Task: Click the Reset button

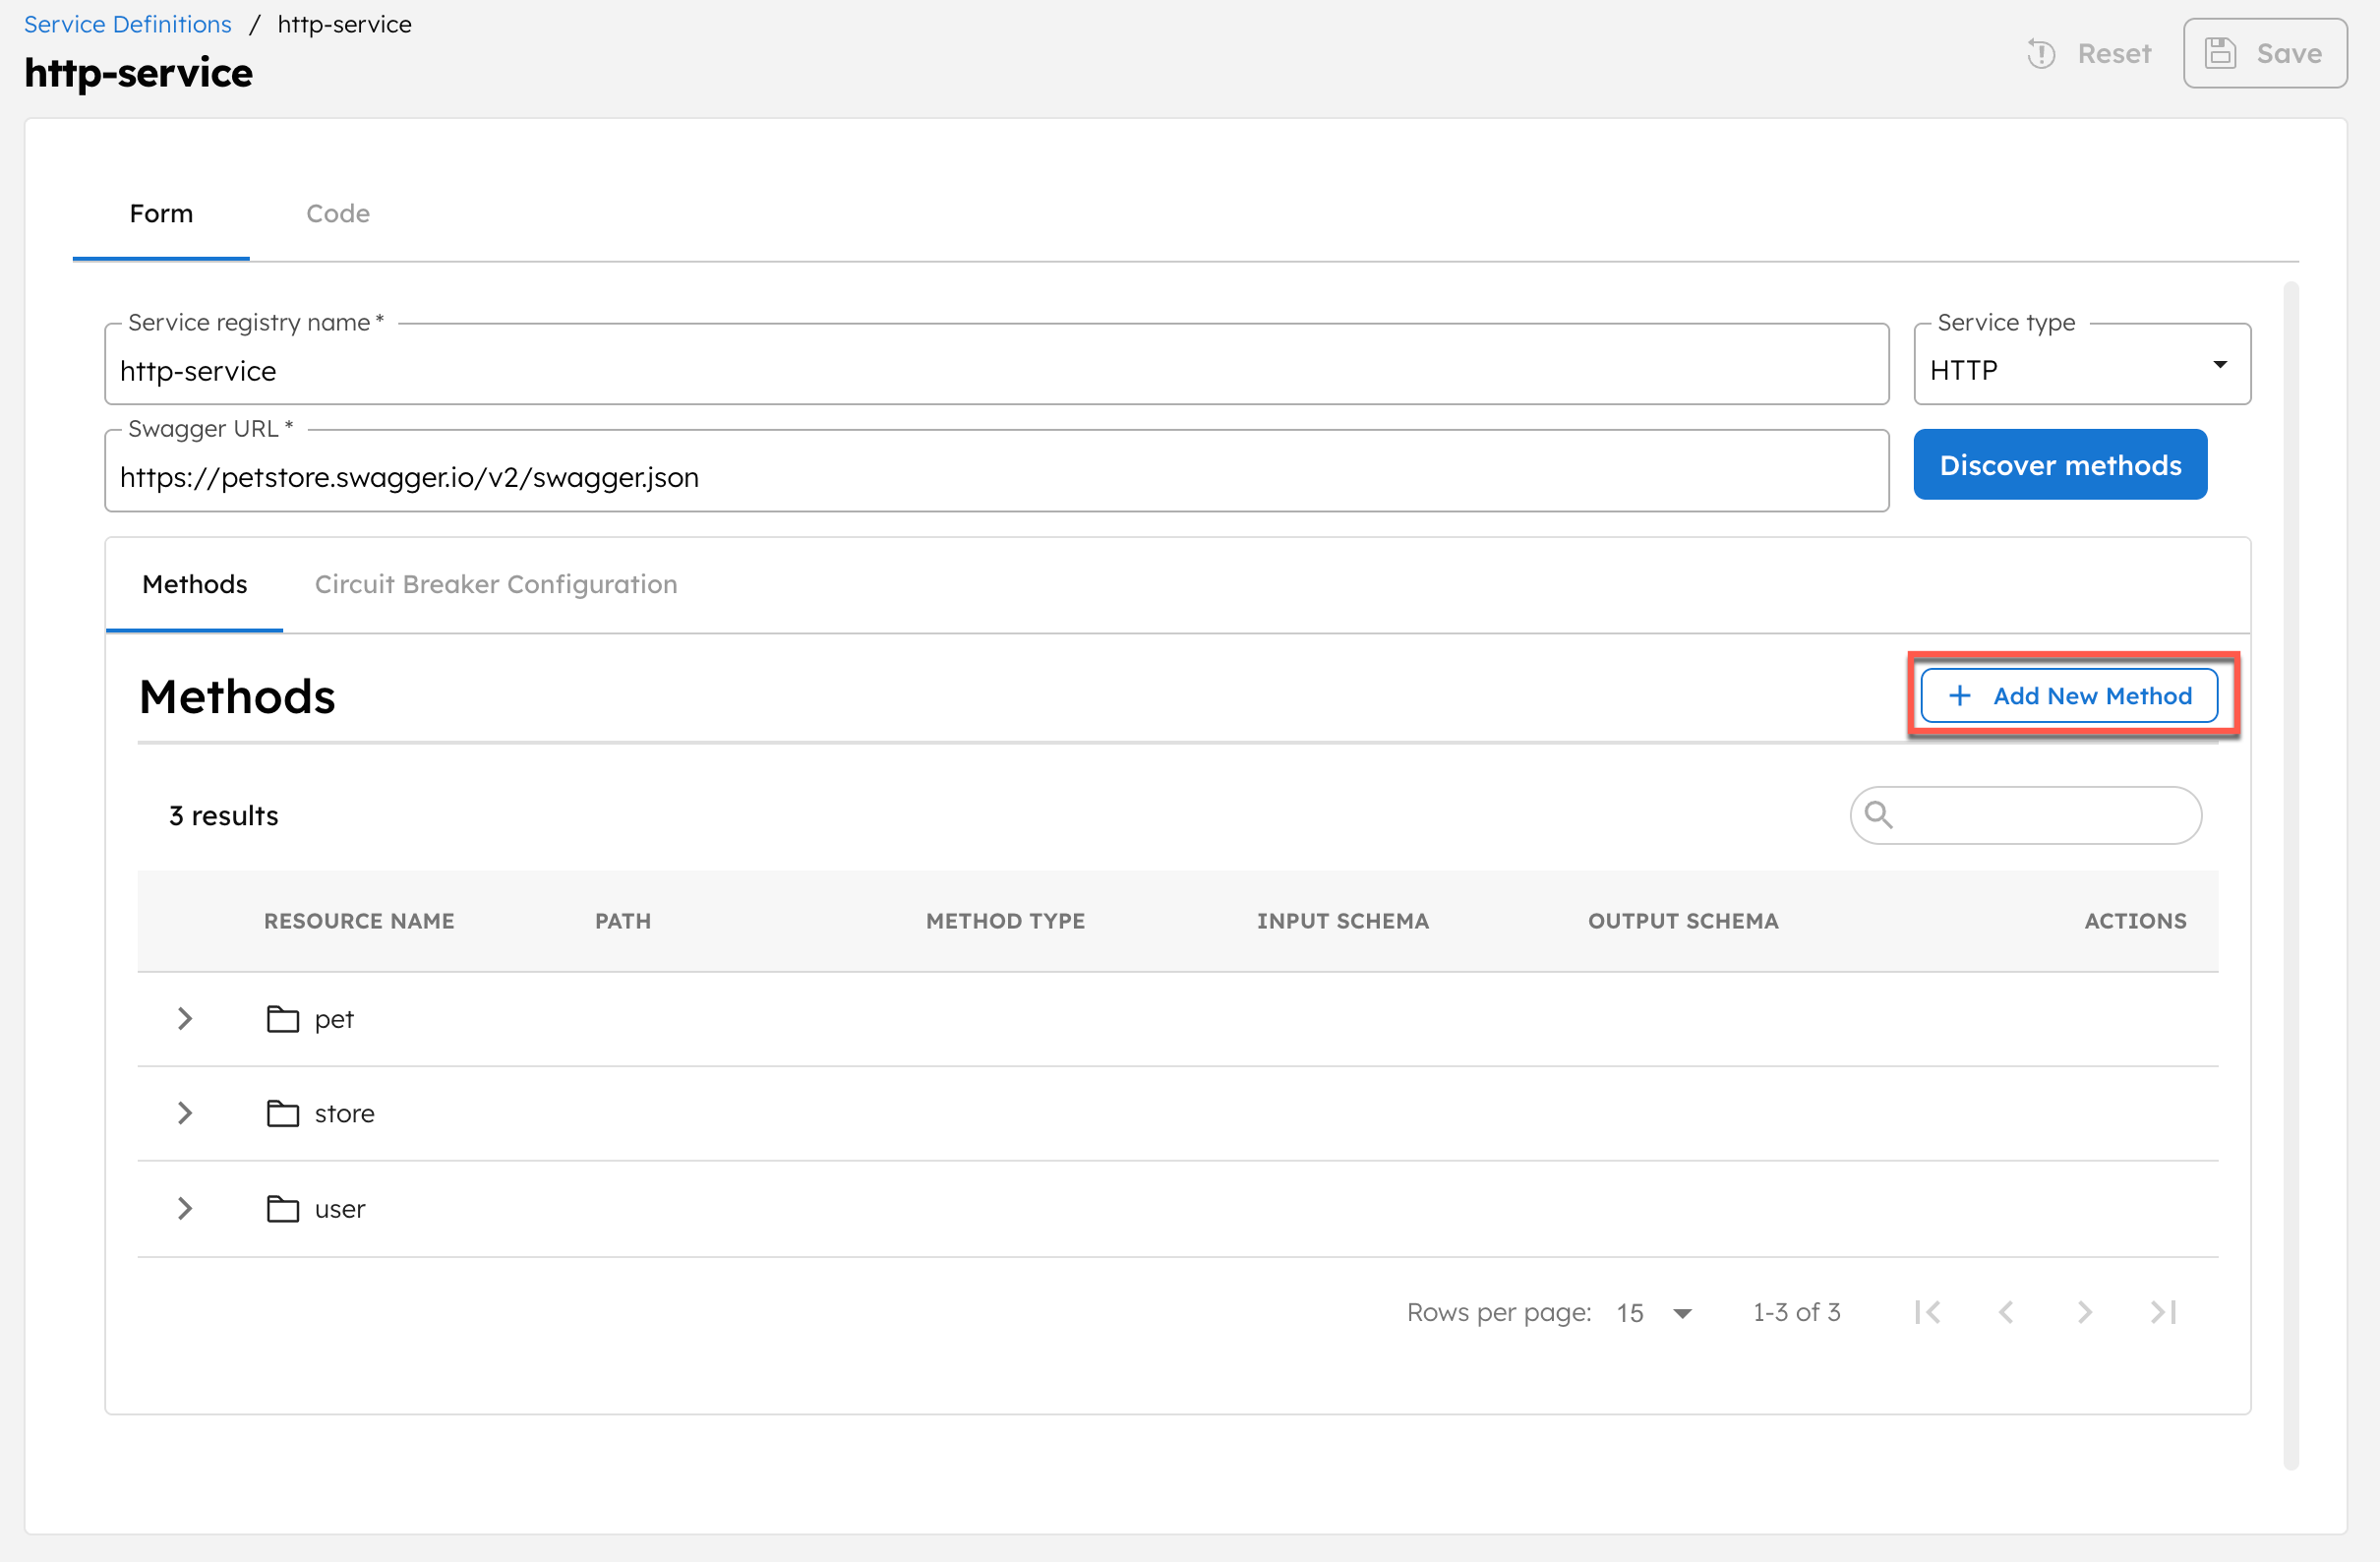Action: click(2090, 54)
